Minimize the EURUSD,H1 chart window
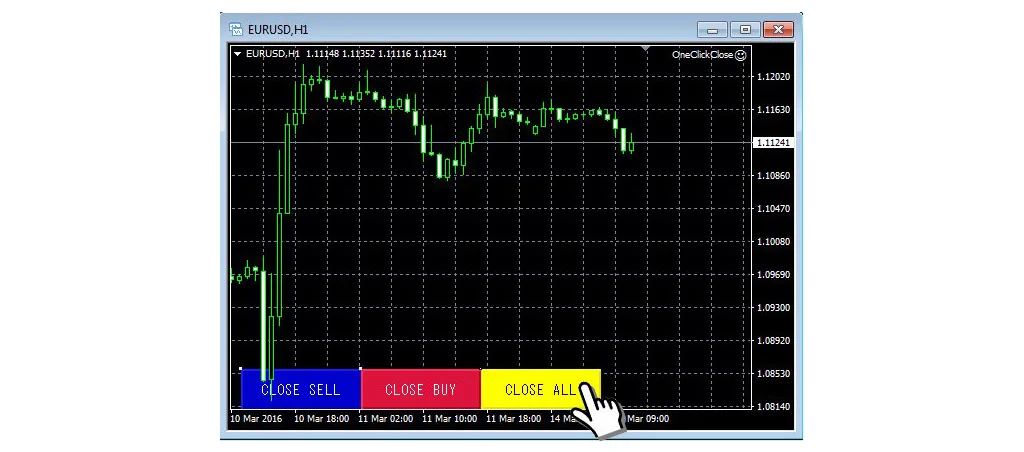1024x452 pixels. coord(712,29)
